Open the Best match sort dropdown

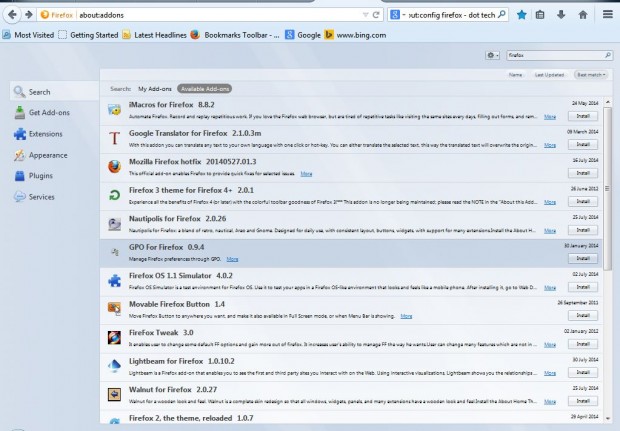[591, 75]
